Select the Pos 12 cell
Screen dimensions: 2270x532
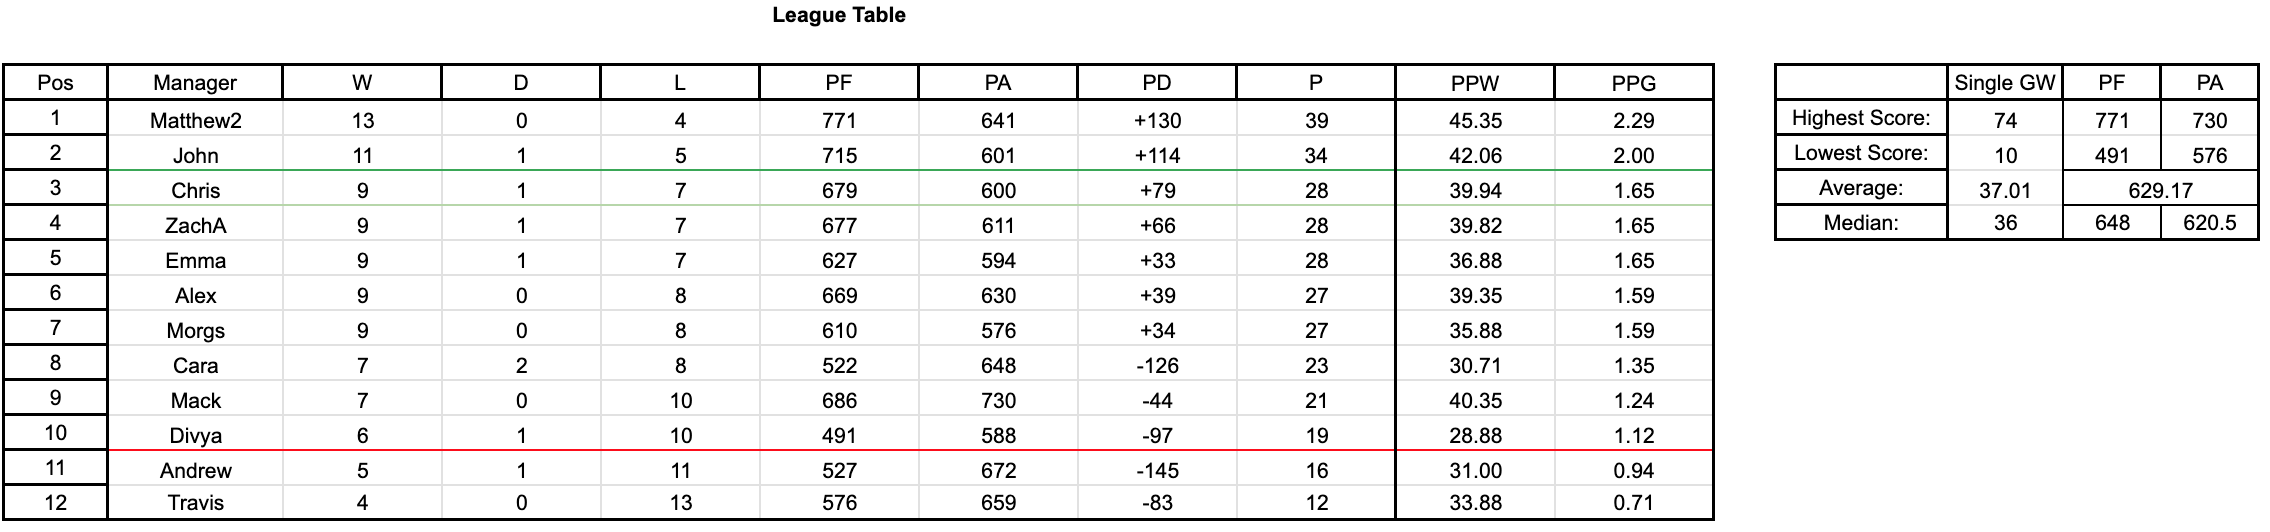(55, 503)
